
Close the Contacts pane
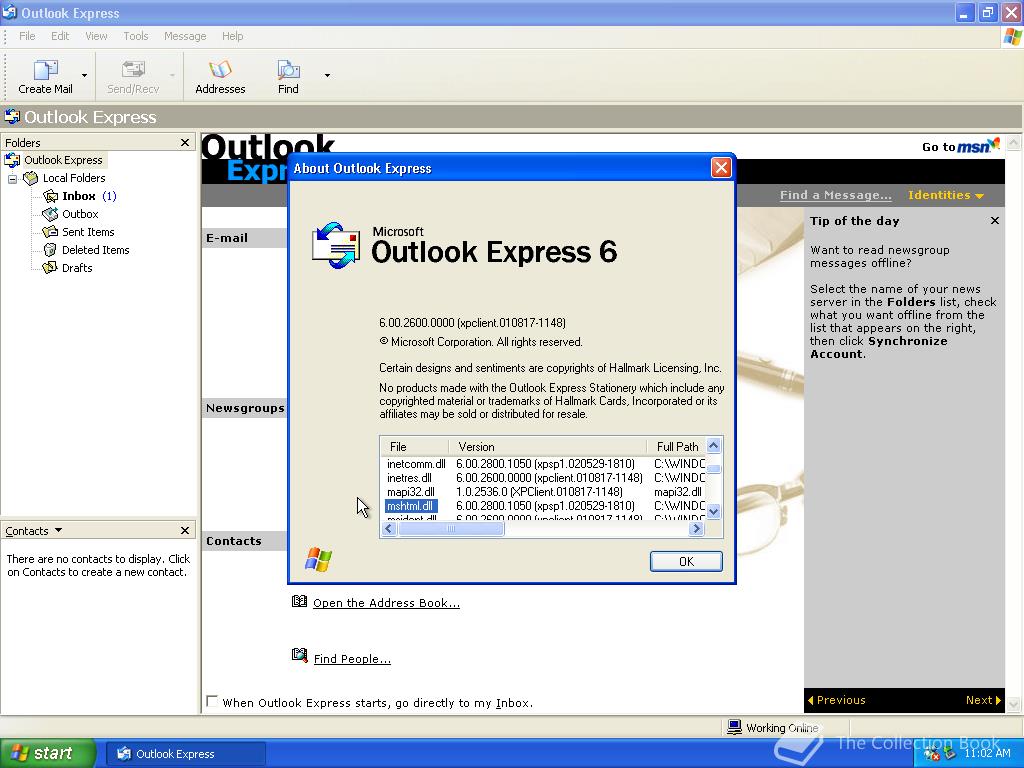pos(185,530)
